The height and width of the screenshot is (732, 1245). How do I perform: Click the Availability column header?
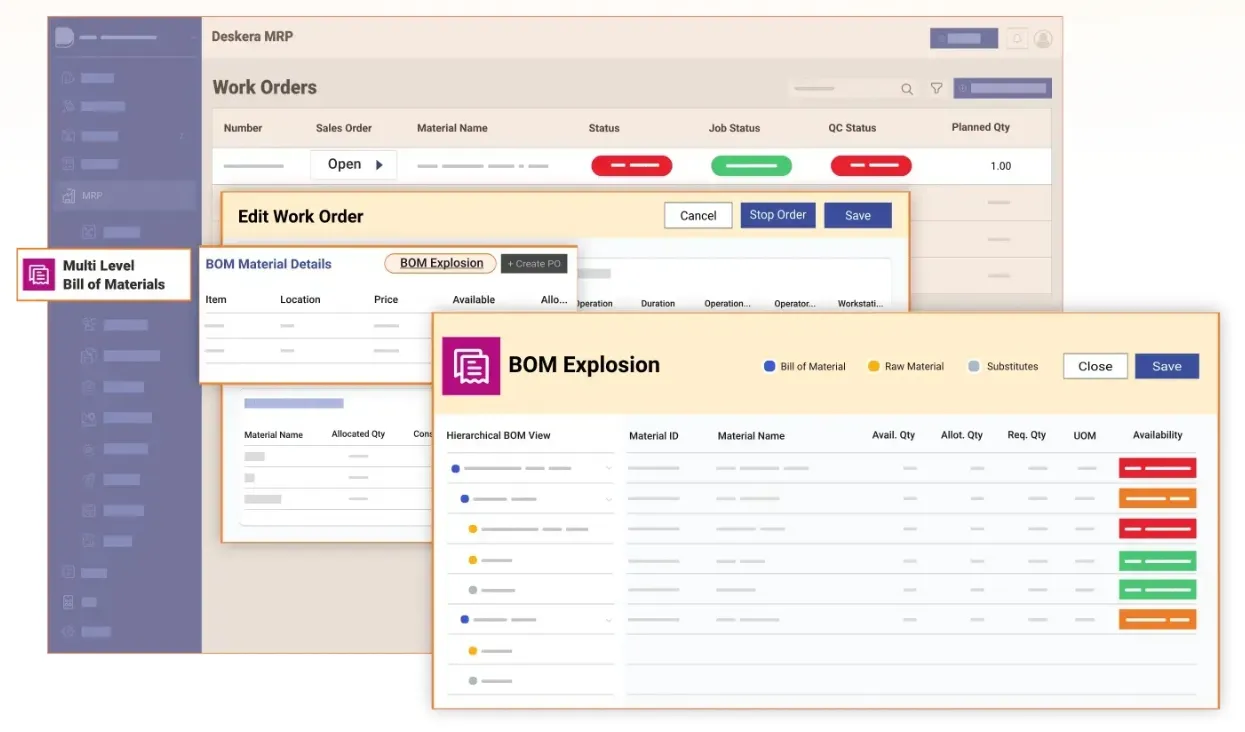pos(1158,435)
